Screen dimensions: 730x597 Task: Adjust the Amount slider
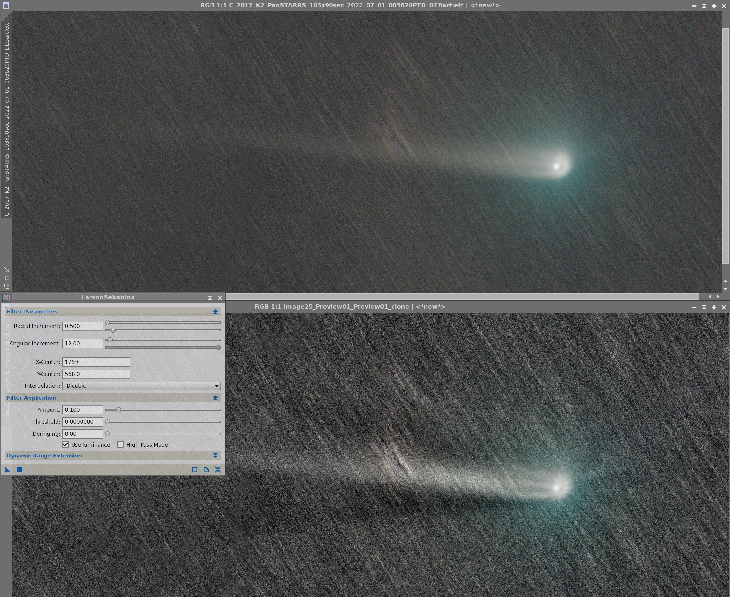pyautogui.click(x=119, y=409)
